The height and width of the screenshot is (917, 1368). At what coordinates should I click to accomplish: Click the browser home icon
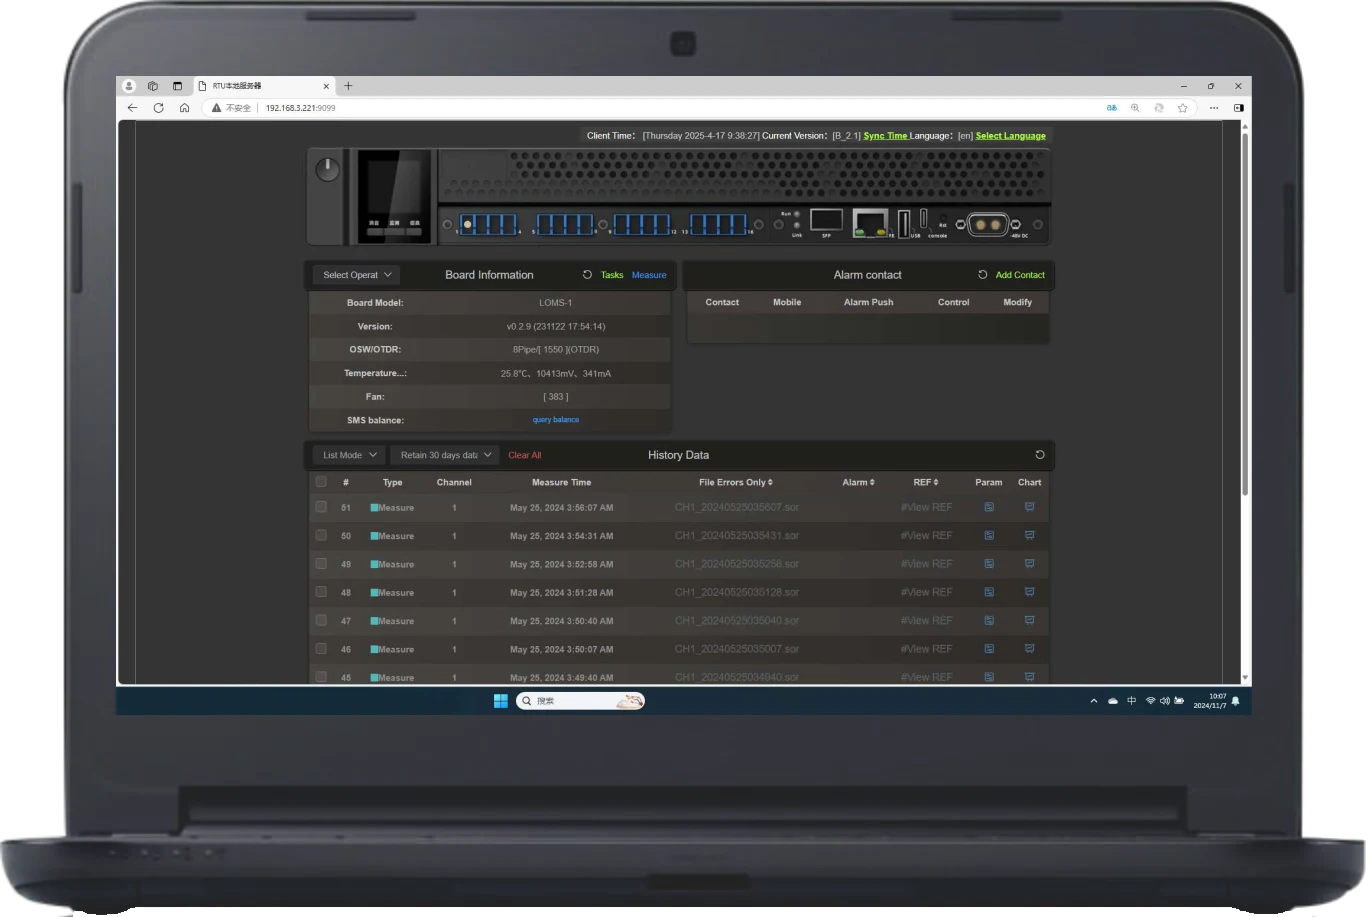[x=184, y=107]
